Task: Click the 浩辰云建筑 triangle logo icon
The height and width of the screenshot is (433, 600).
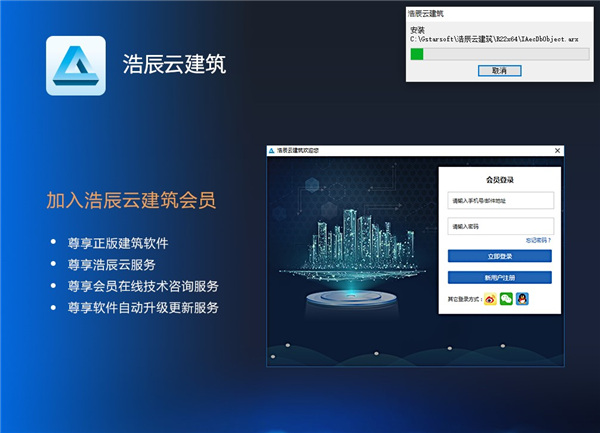Action: 76,66
